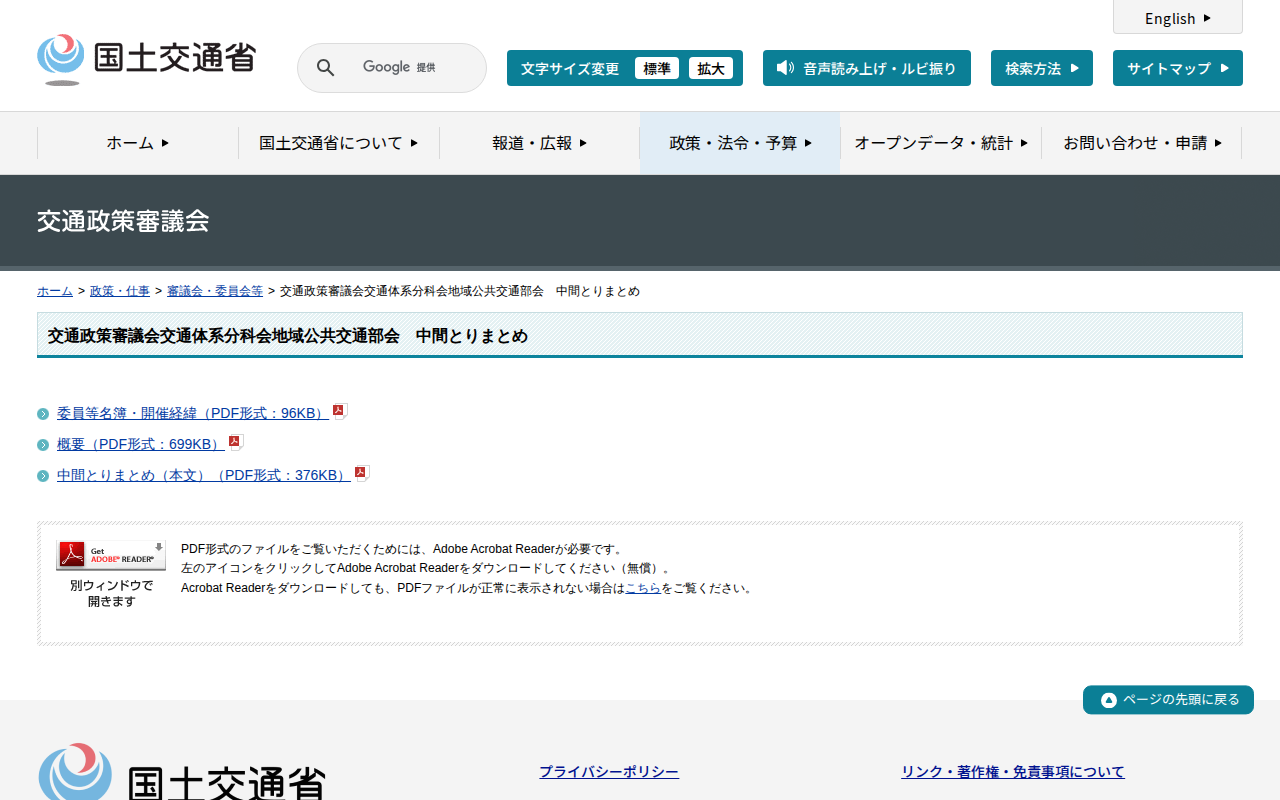Image resolution: width=1280 pixels, height=800 pixels.
Task: Click the PDF icon beside 中間とりまとめ（本文） link
Action: tap(362, 473)
